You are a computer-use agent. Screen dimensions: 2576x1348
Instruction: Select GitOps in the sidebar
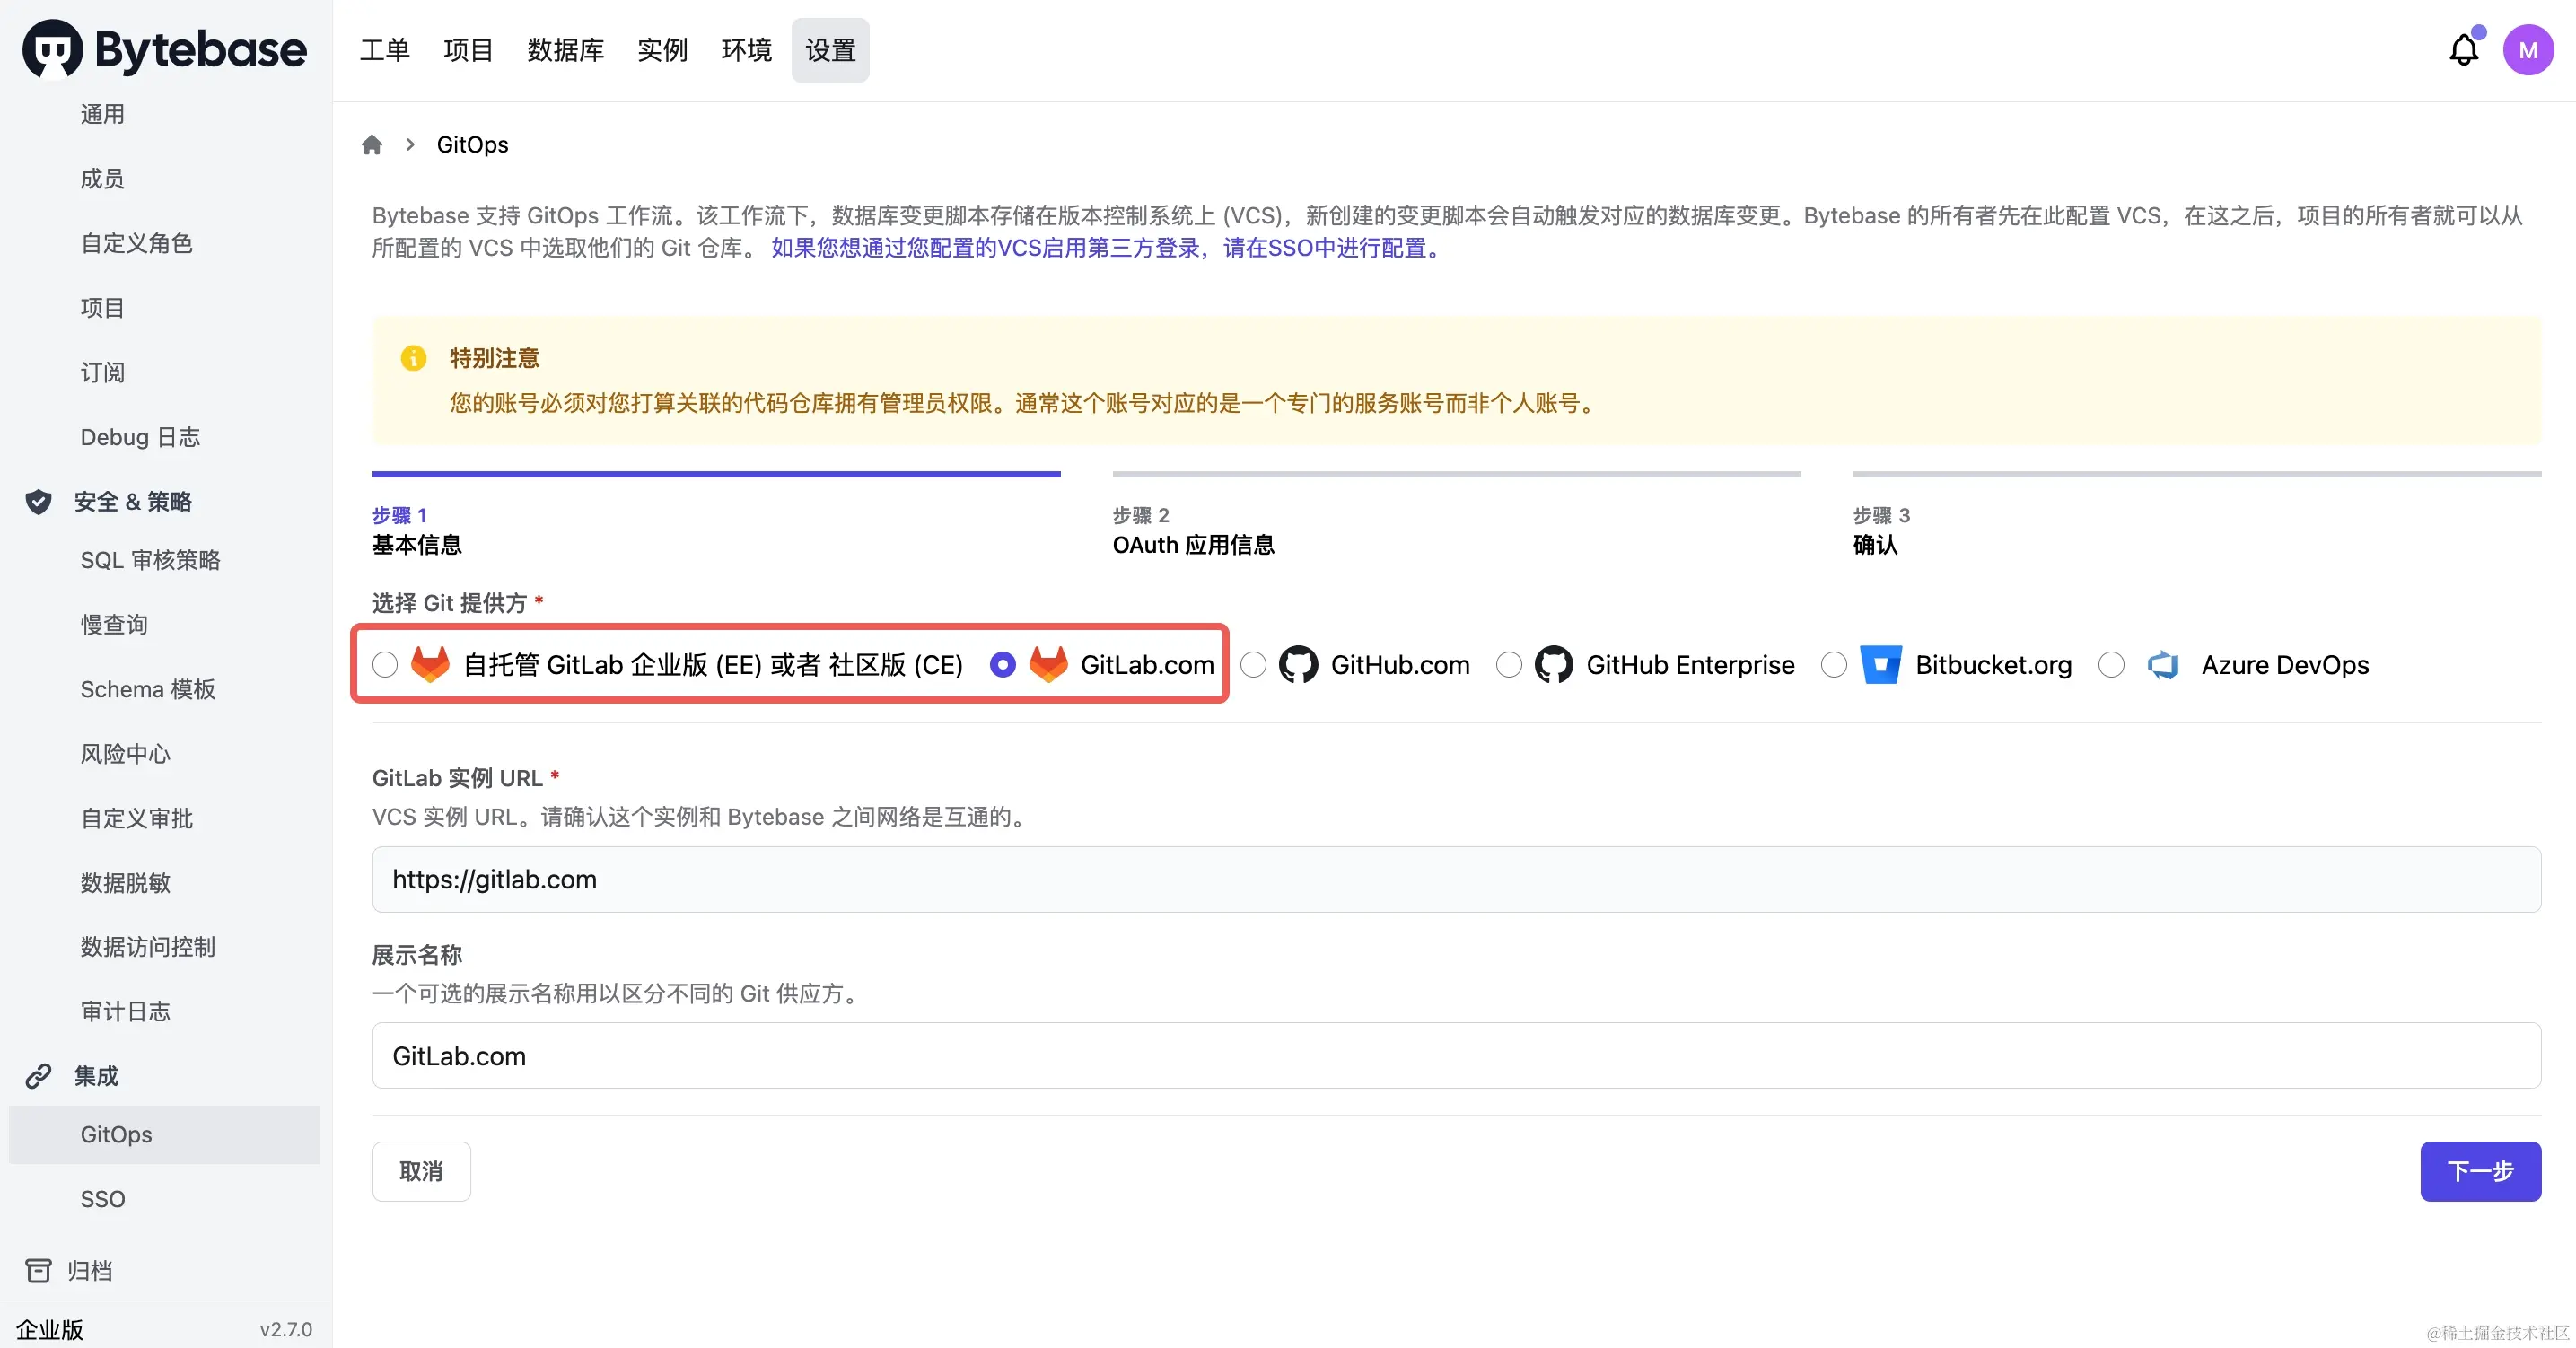[x=116, y=1134]
